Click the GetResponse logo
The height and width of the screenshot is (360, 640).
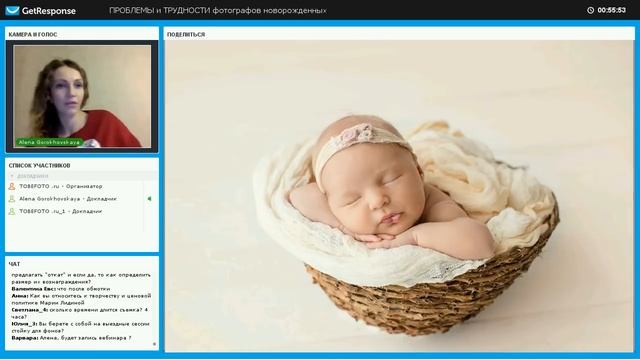(40, 11)
